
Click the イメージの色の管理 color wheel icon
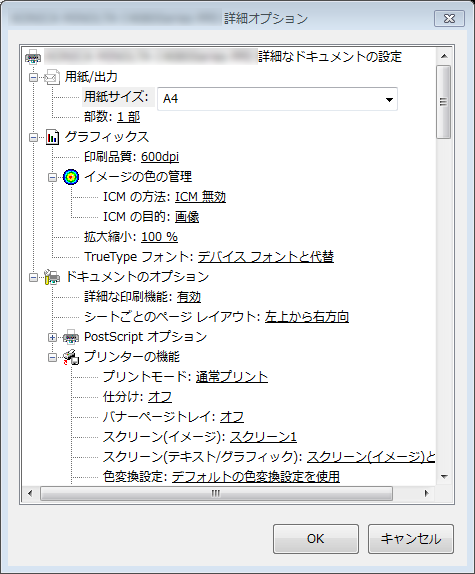[71, 177]
